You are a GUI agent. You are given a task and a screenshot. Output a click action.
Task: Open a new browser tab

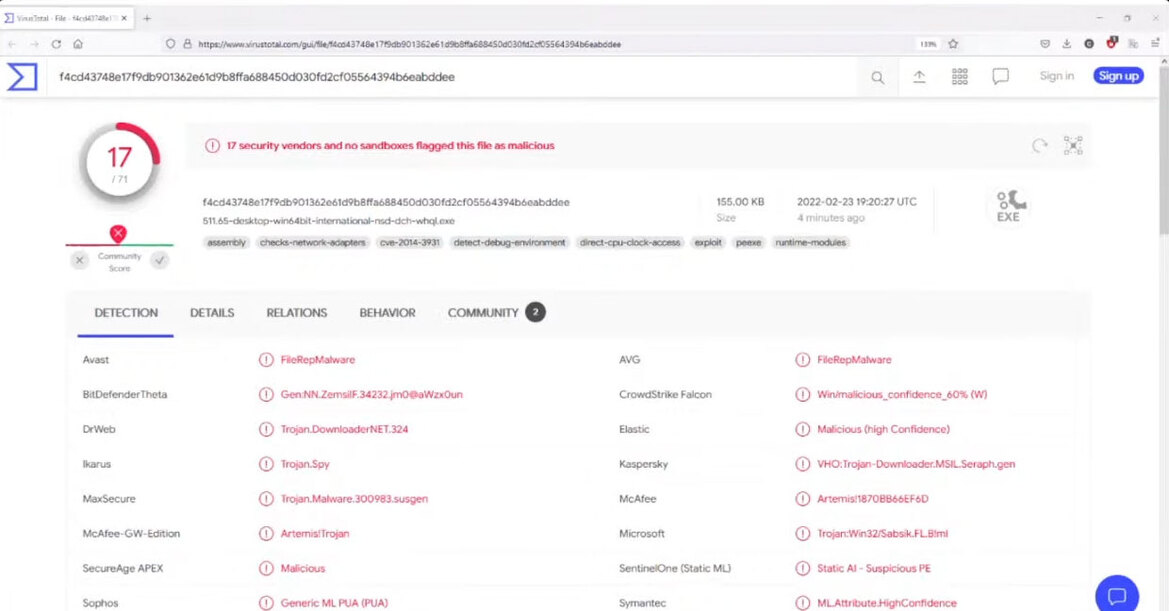pos(147,18)
